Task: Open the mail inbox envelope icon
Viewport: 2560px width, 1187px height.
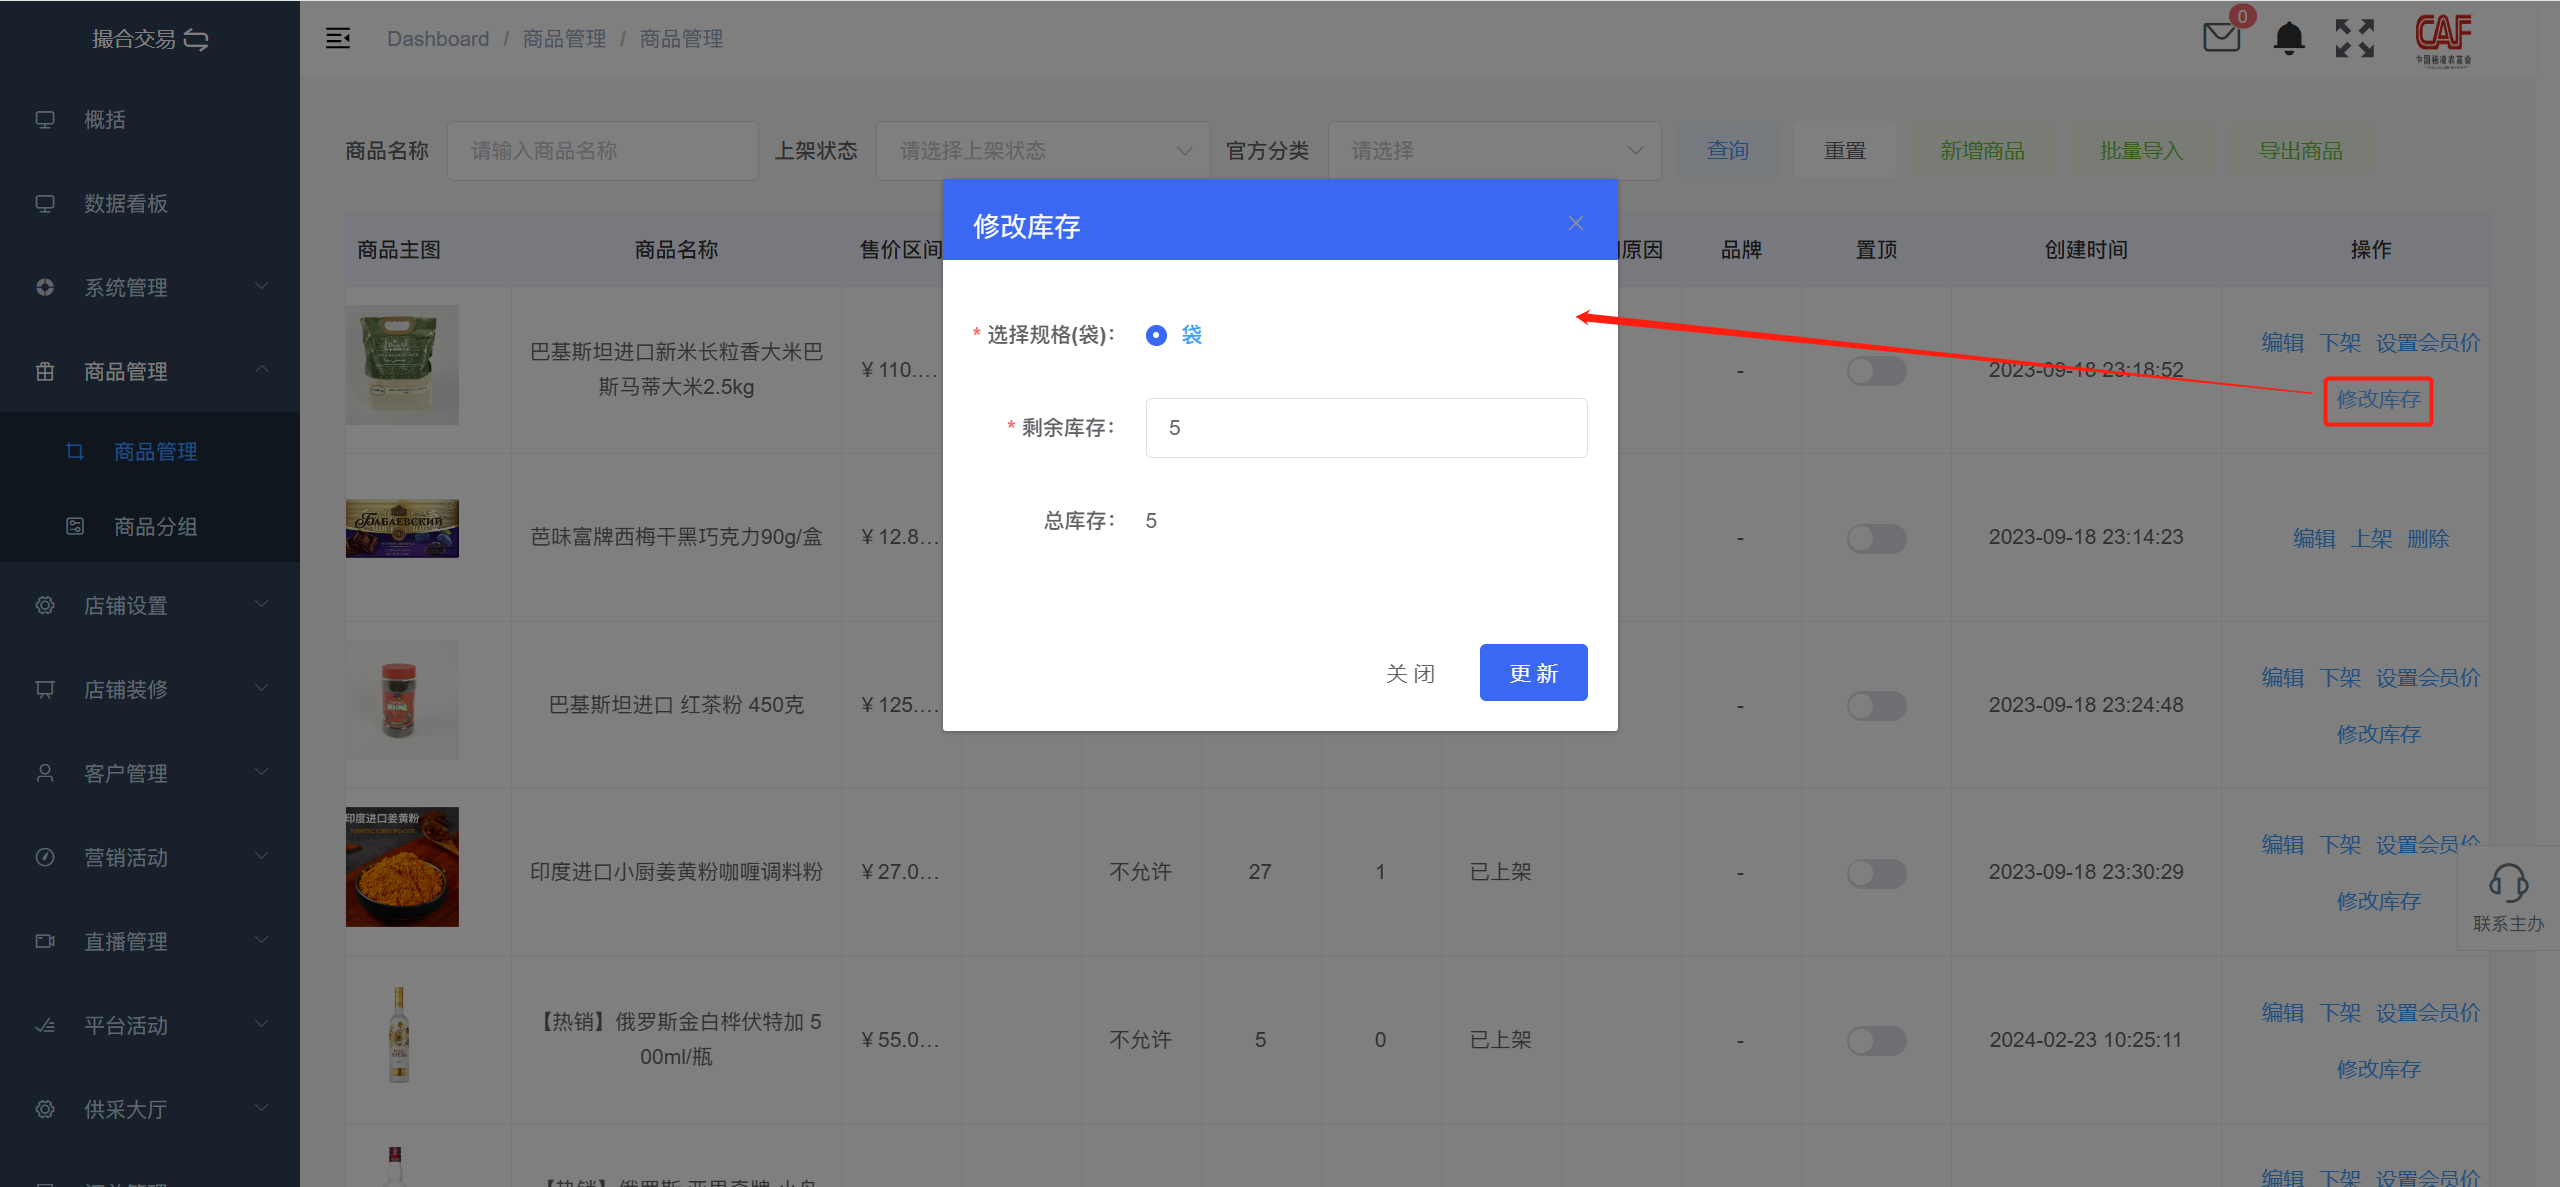Action: point(2221,38)
